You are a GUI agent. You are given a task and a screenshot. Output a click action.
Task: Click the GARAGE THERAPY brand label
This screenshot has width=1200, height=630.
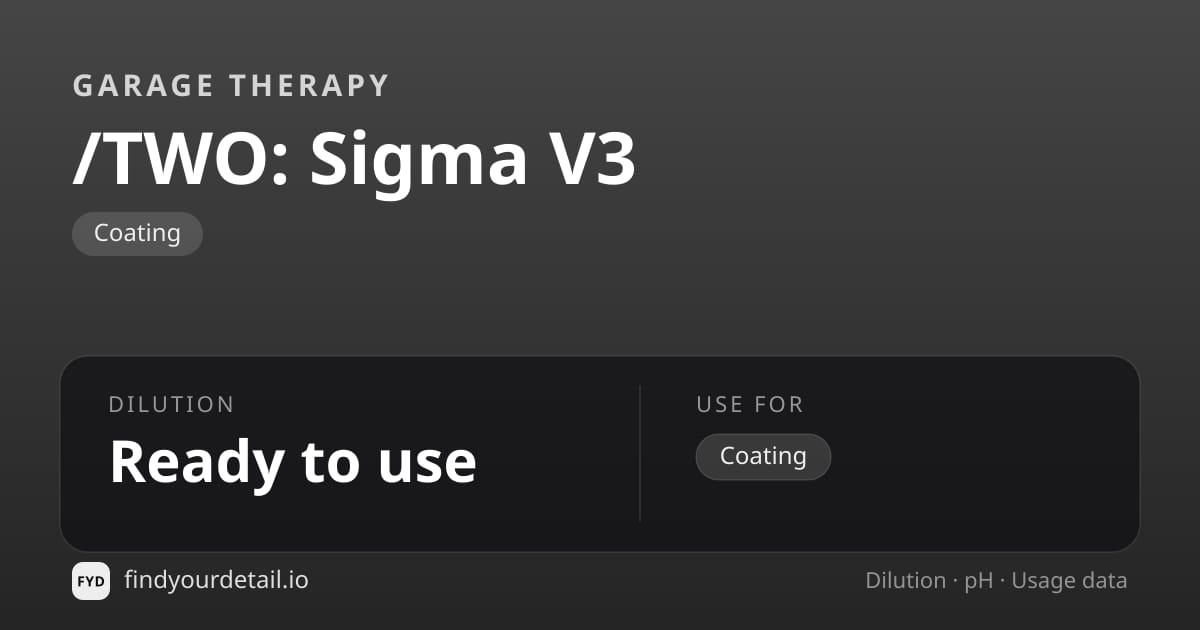coord(231,86)
